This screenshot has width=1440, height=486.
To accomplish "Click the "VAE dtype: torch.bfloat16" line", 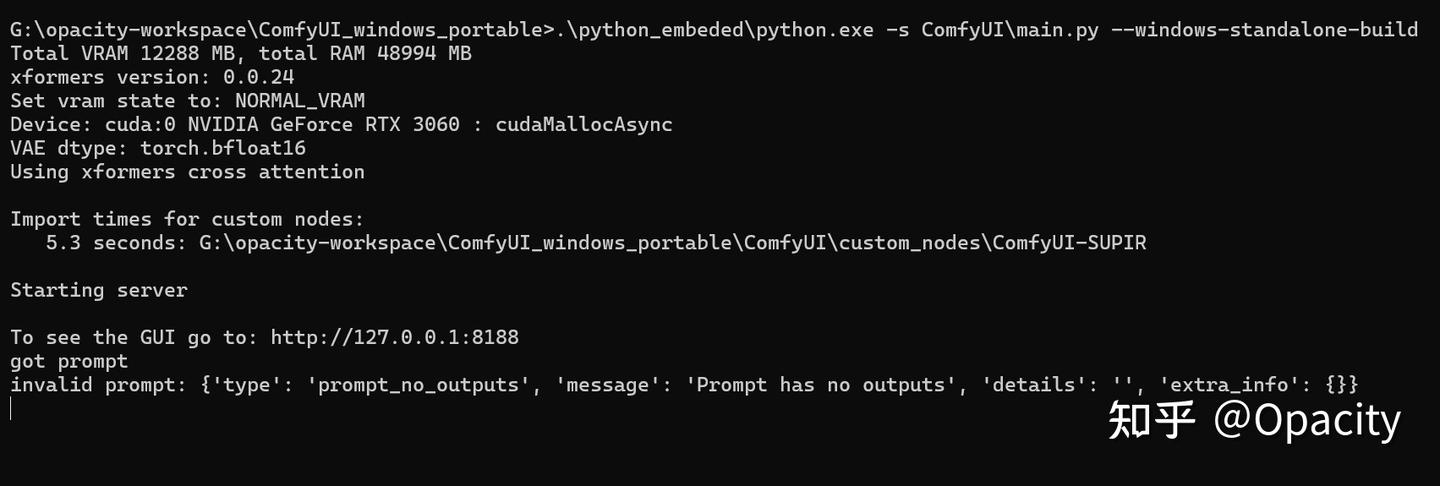I will (158, 148).
